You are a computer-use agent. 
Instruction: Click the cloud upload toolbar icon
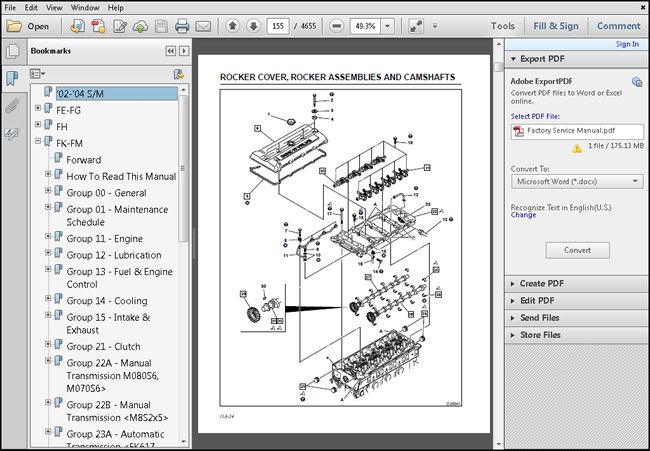coord(141,27)
